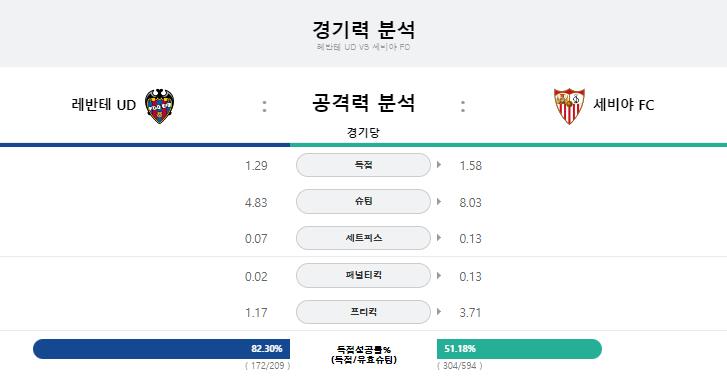Click the arrow beside 슈팅 pill

tap(439, 202)
